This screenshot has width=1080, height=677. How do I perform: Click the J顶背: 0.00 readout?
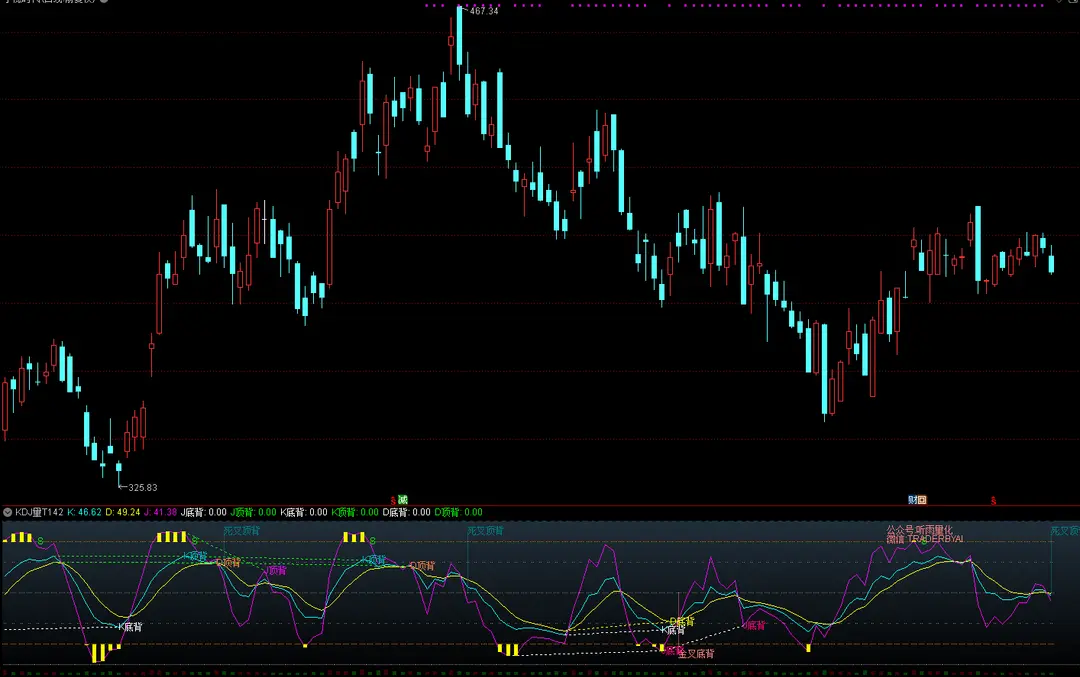(253, 512)
